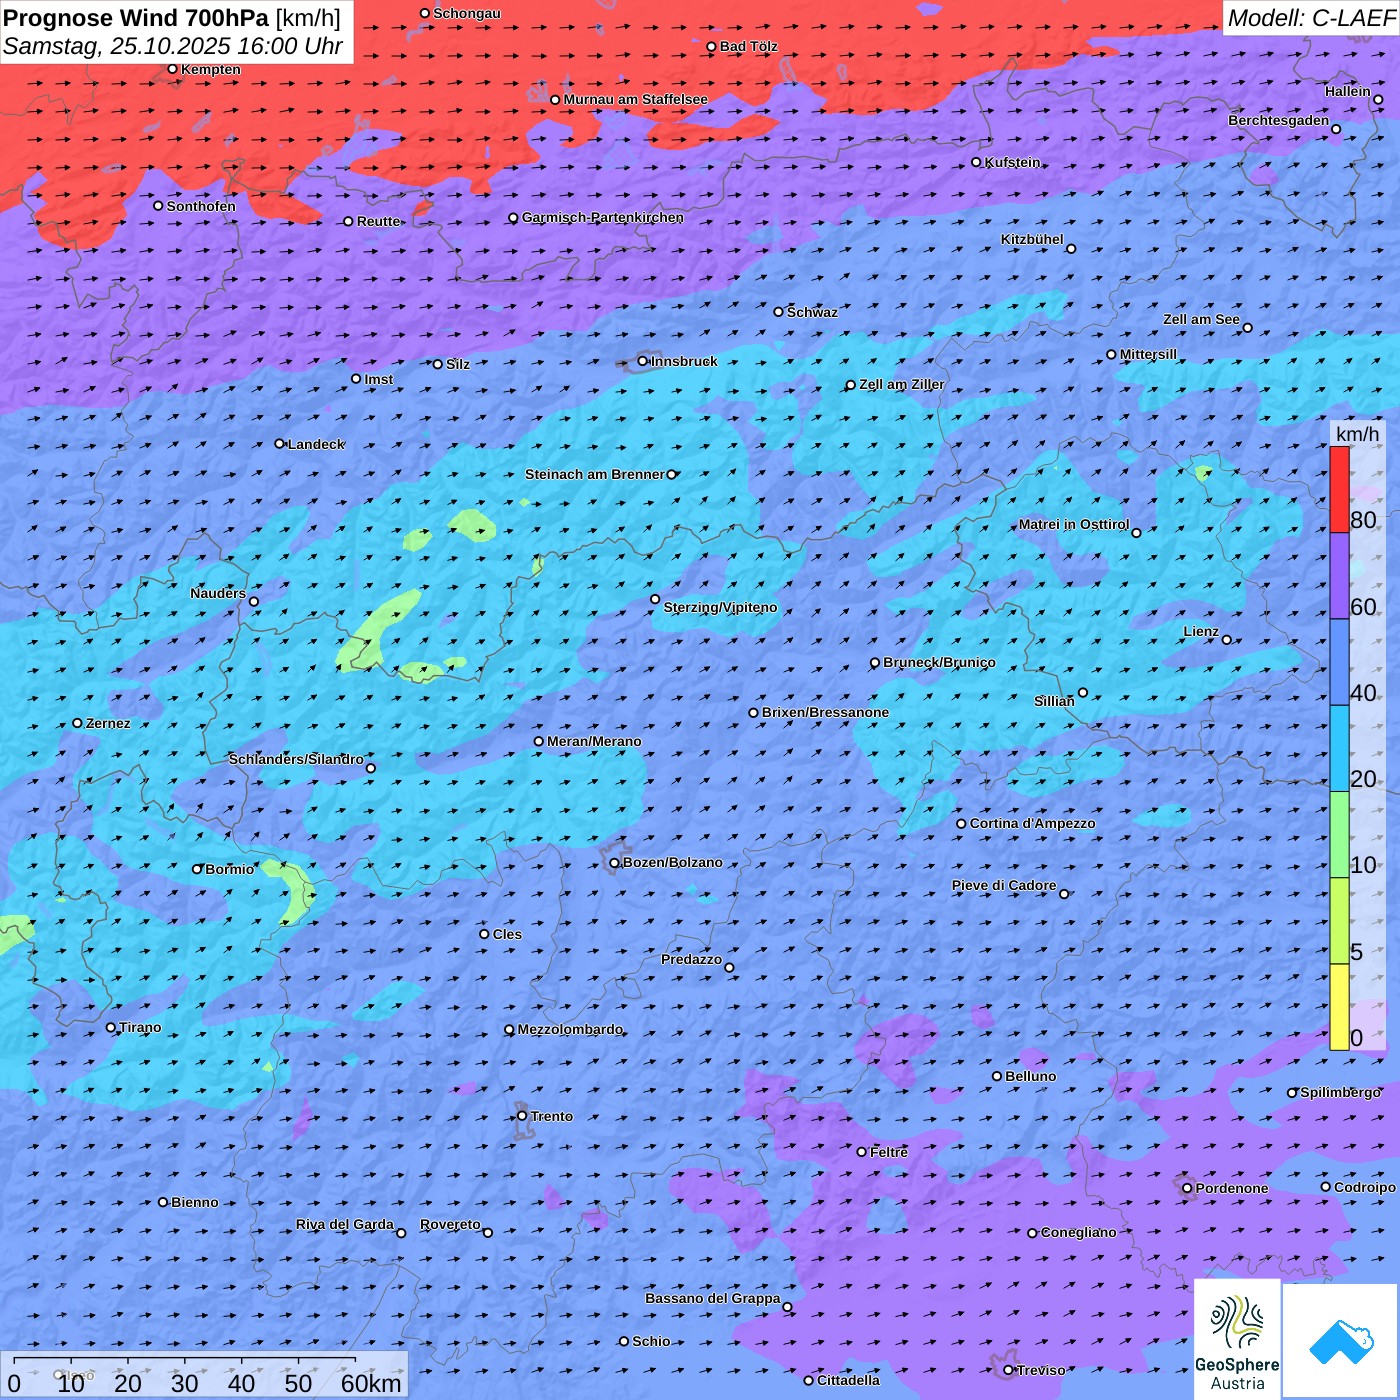The width and height of the screenshot is (1400, 1400).
Task: Click the 'Schwaz' label
Action: coord(812,312)
